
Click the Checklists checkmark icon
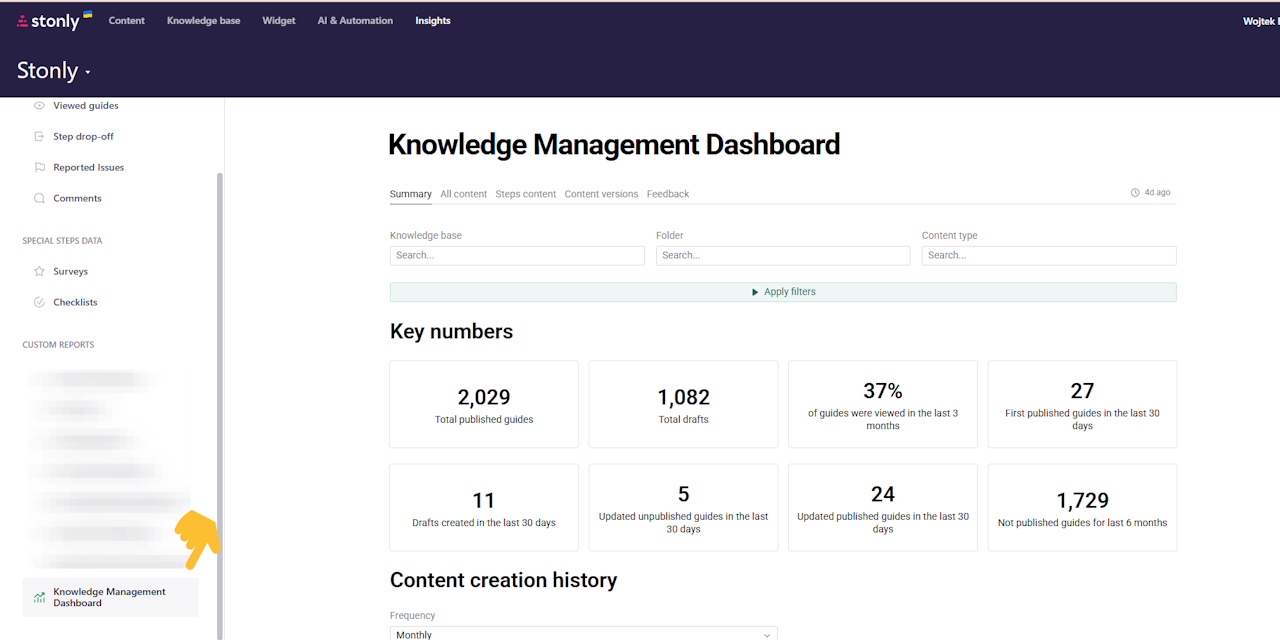37,302
